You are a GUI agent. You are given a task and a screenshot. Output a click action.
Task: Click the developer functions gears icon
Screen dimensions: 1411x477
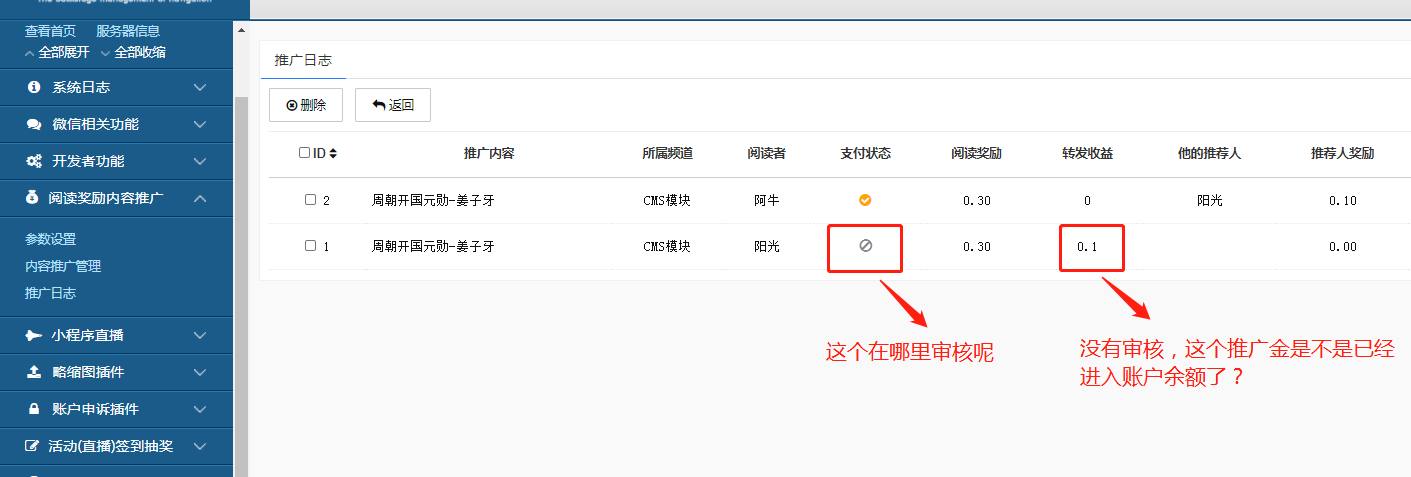click(34, 161)
